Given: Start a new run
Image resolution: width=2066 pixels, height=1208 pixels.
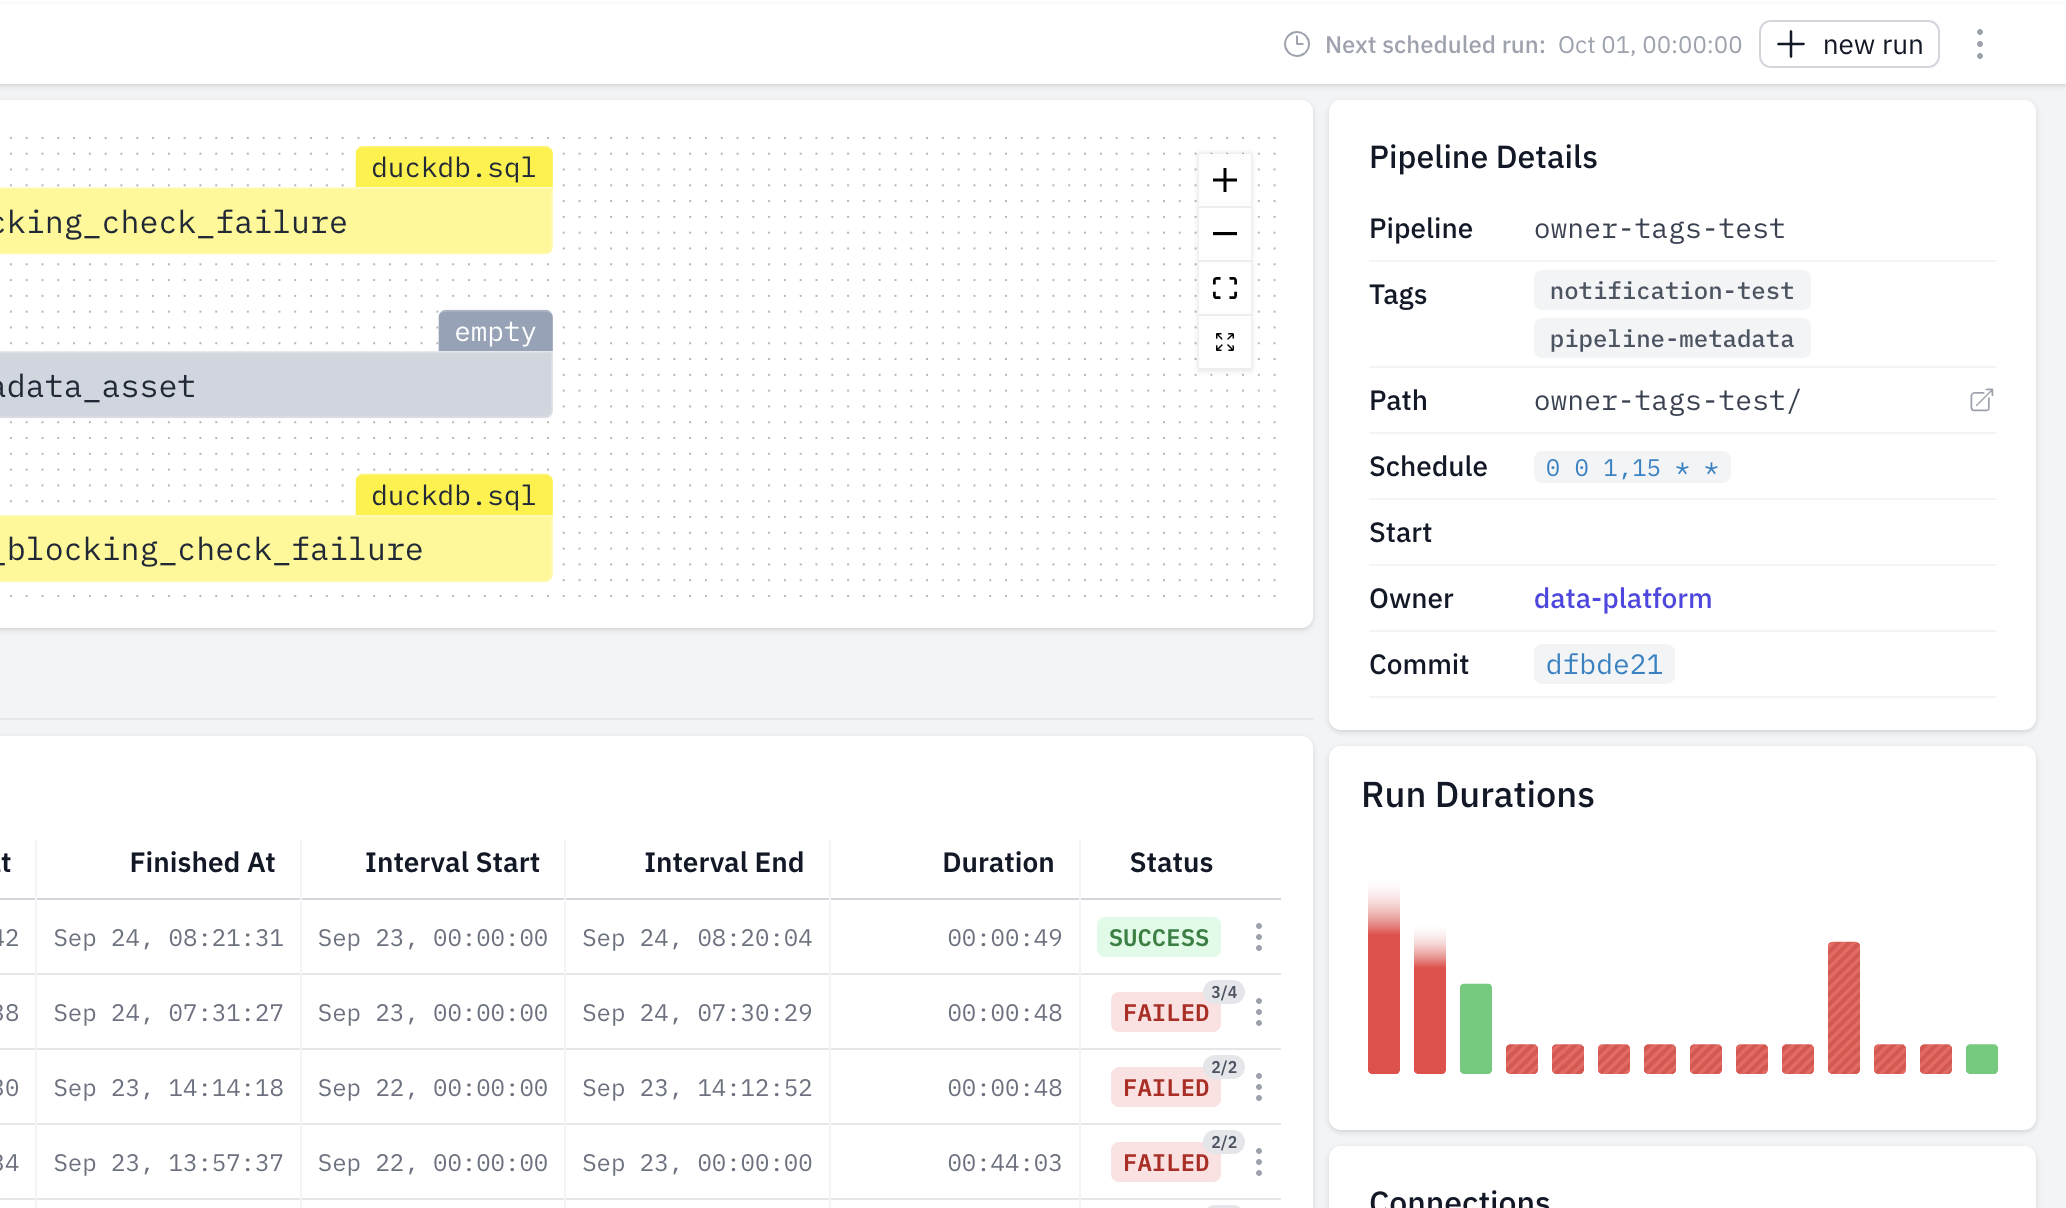Looking at the screenshot, I should pos(1849,44).
